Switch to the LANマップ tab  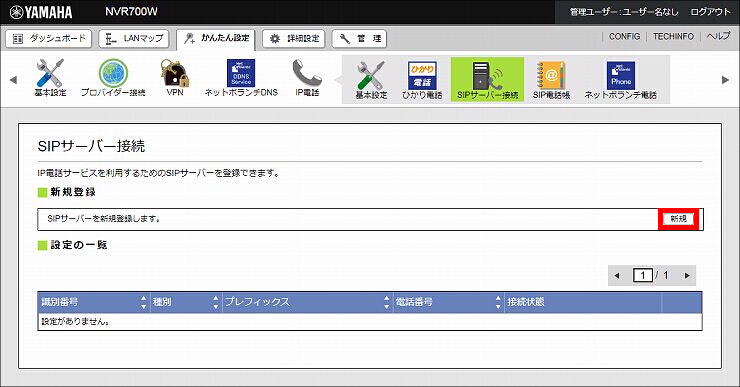point(134,39)
